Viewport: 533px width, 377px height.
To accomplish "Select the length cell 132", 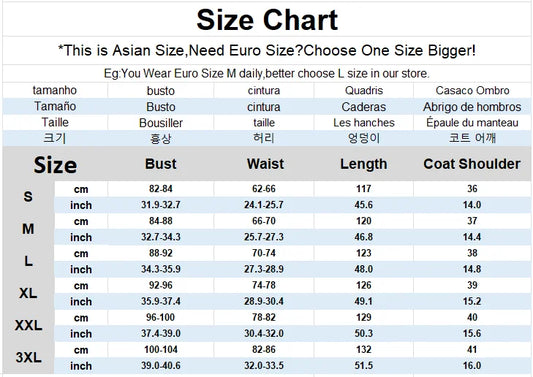I will point(364,349).
